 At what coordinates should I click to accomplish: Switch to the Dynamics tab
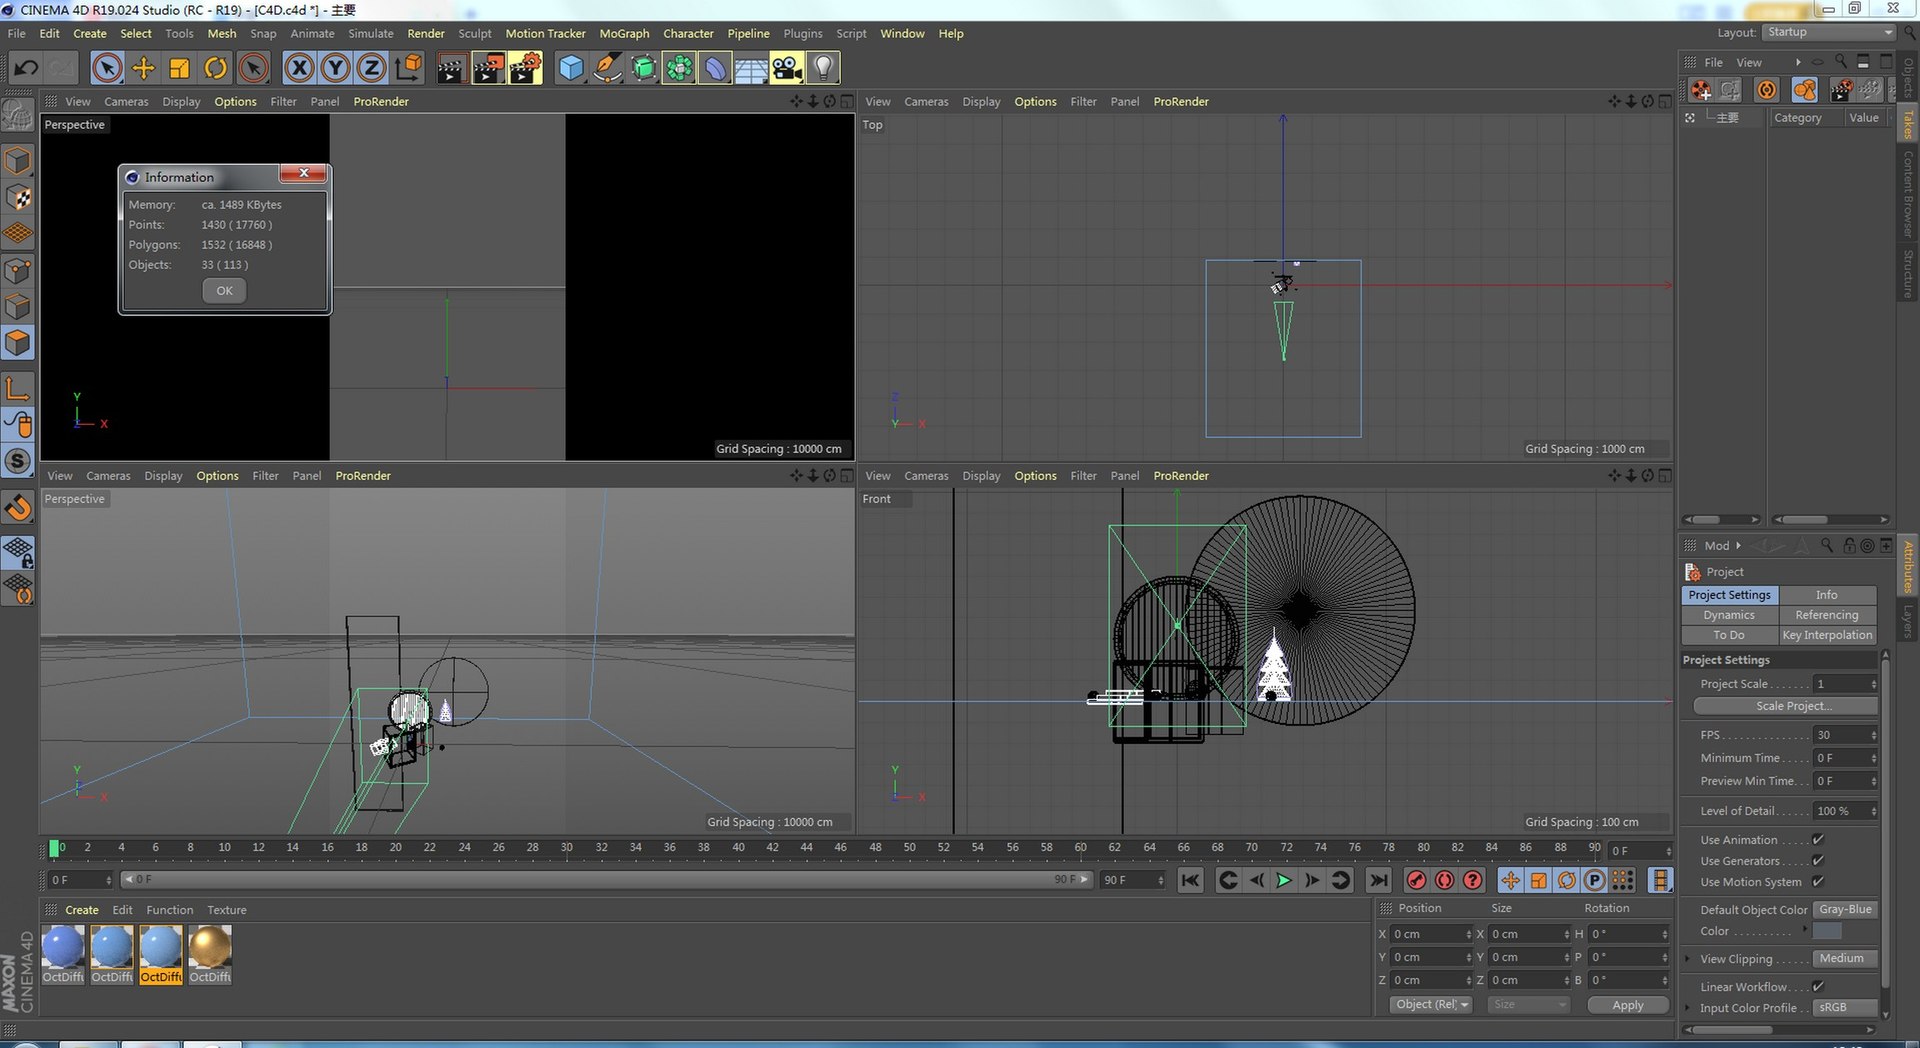pos(1729,615)
